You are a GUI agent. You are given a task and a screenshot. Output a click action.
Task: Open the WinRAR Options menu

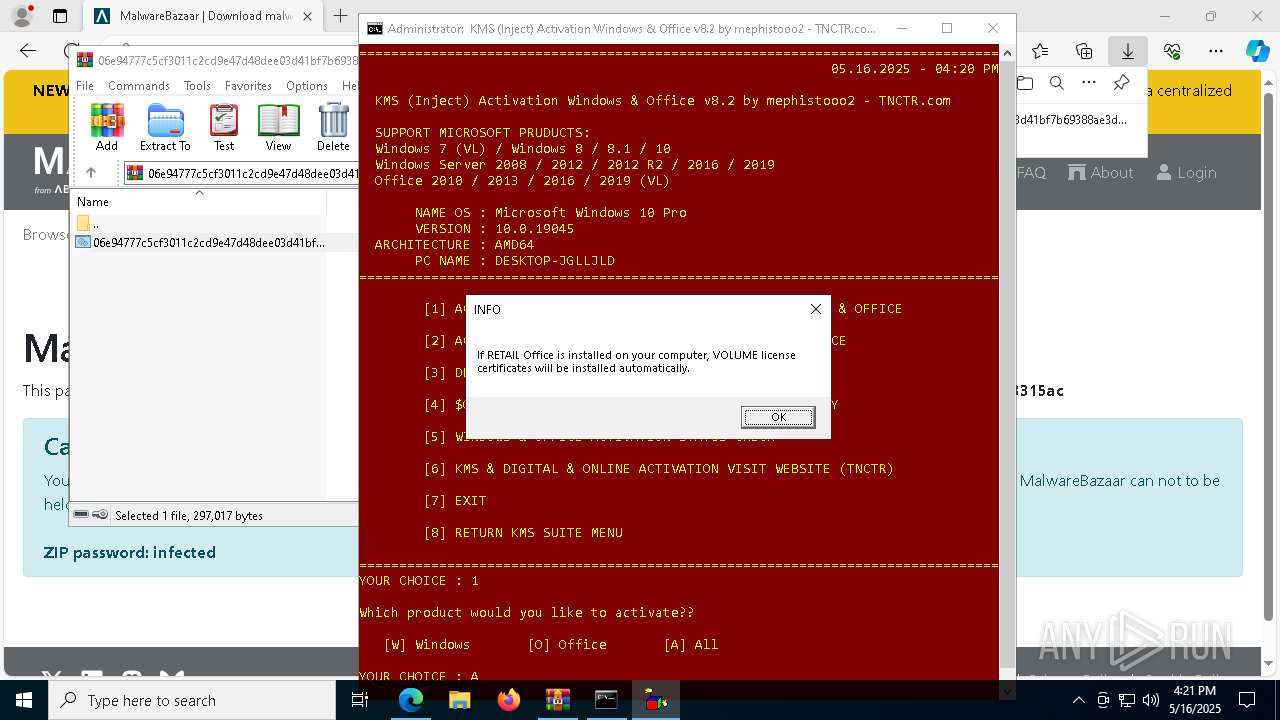[307, 86]
